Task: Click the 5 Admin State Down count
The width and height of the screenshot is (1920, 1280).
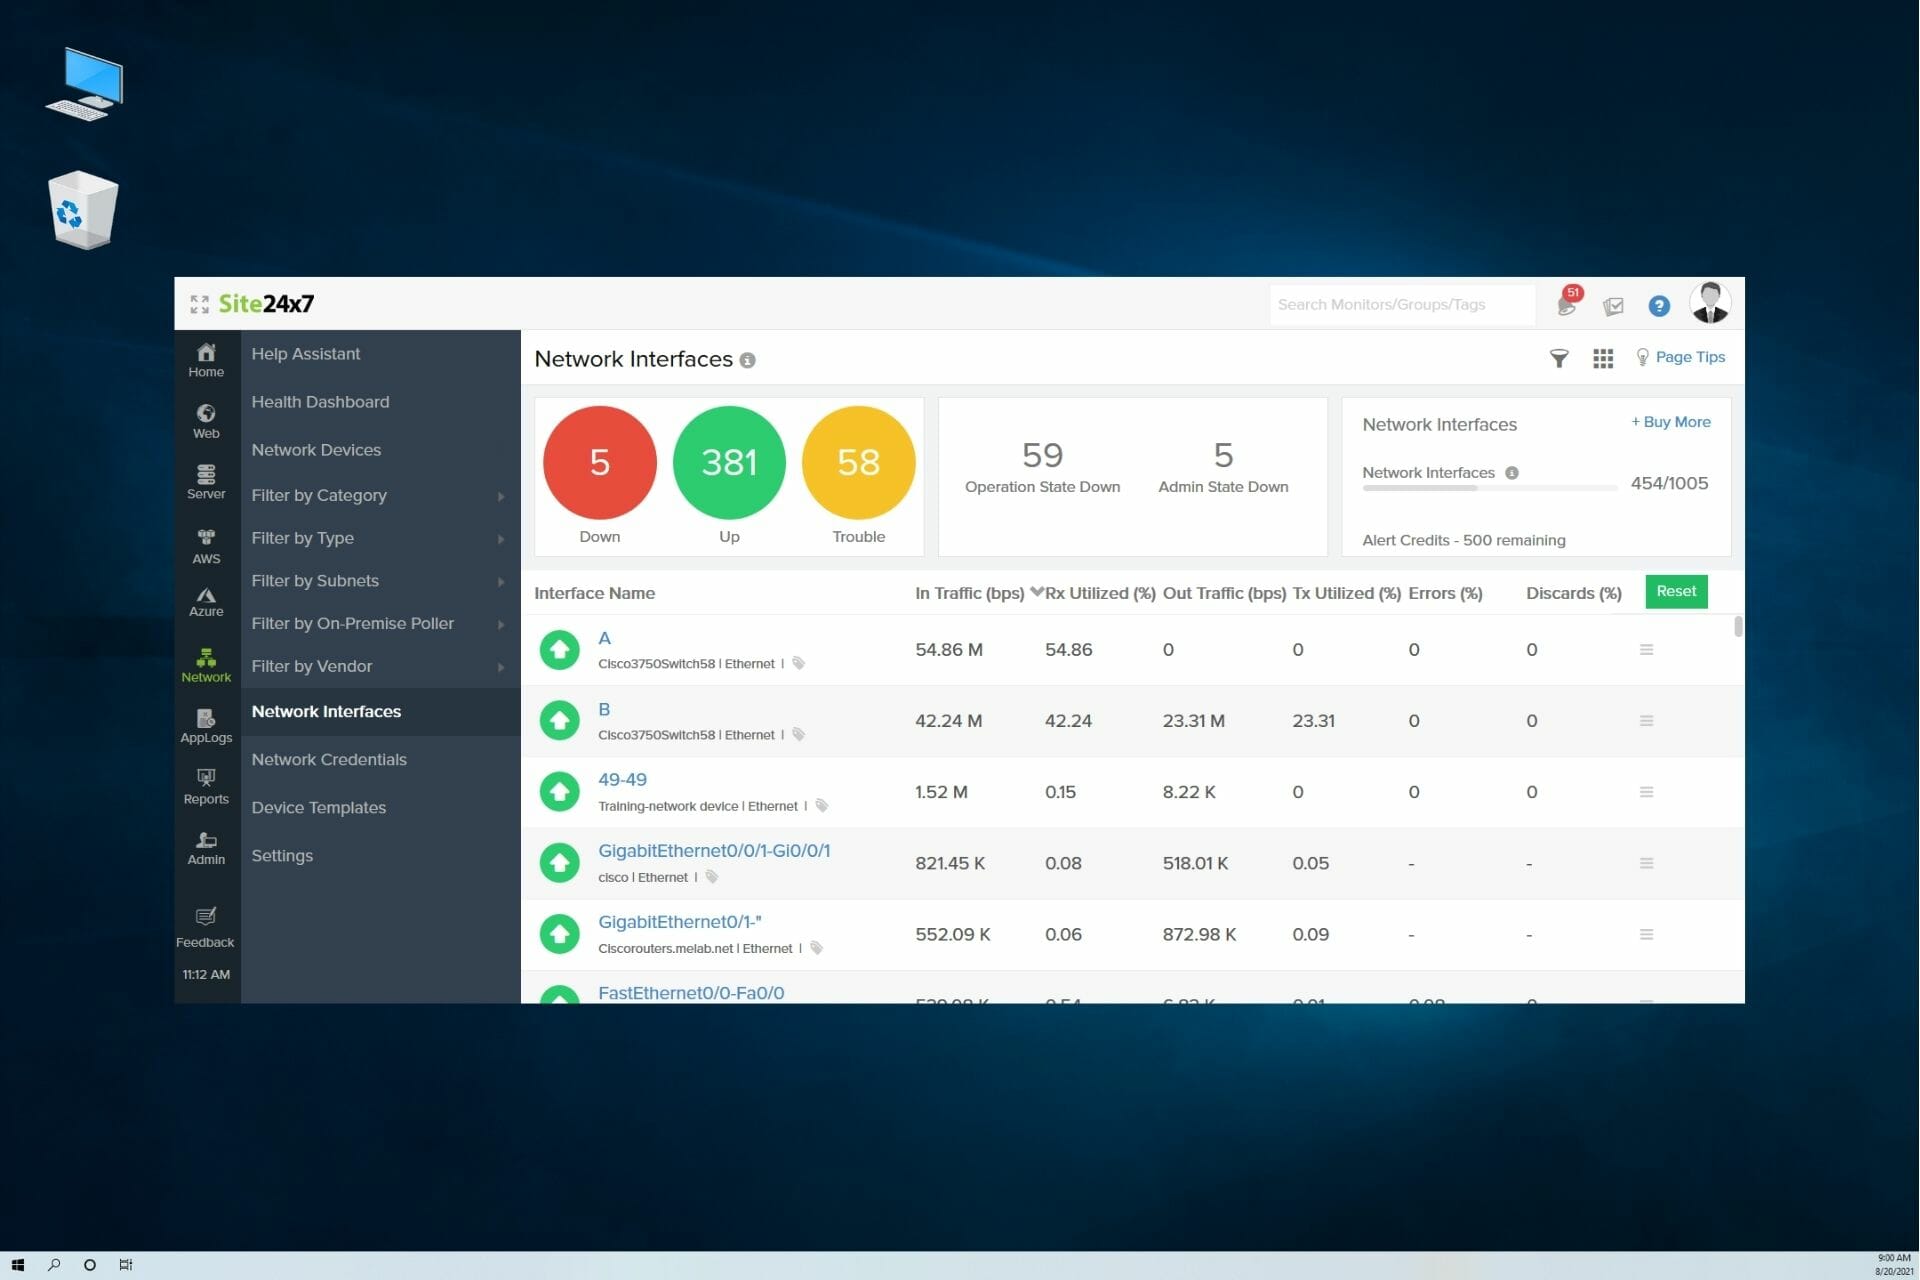Action: [1223, 455]
